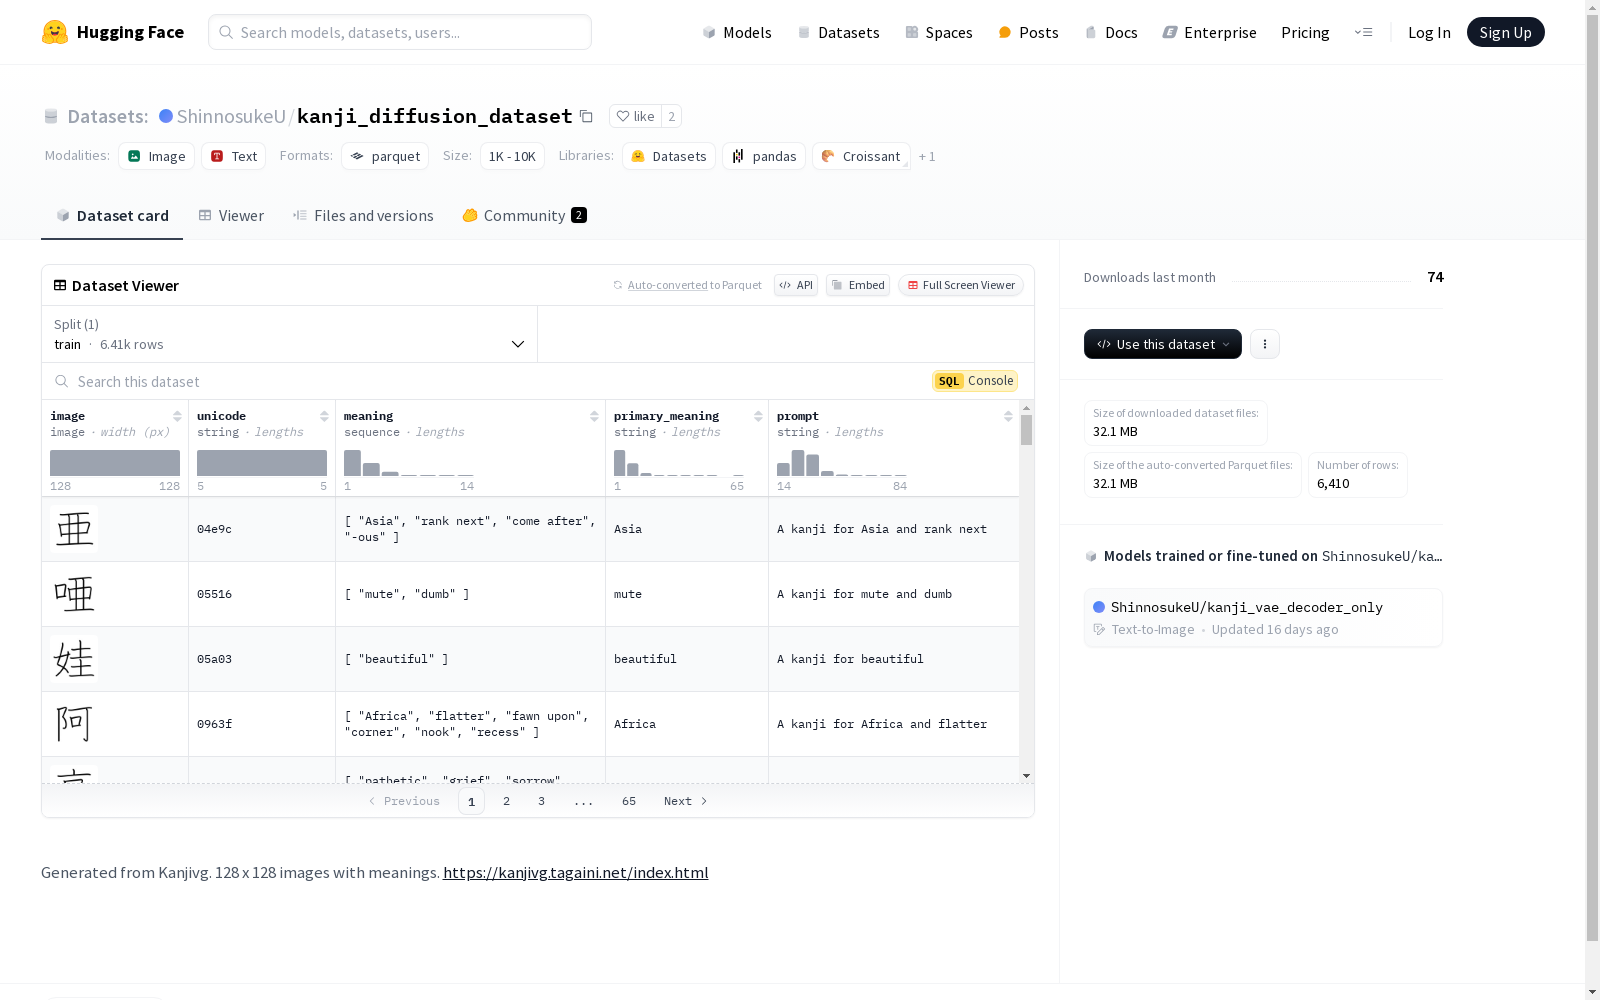Expand the train split dropdown
Screen dimensions: 1600x1000
tap(290, 334)
